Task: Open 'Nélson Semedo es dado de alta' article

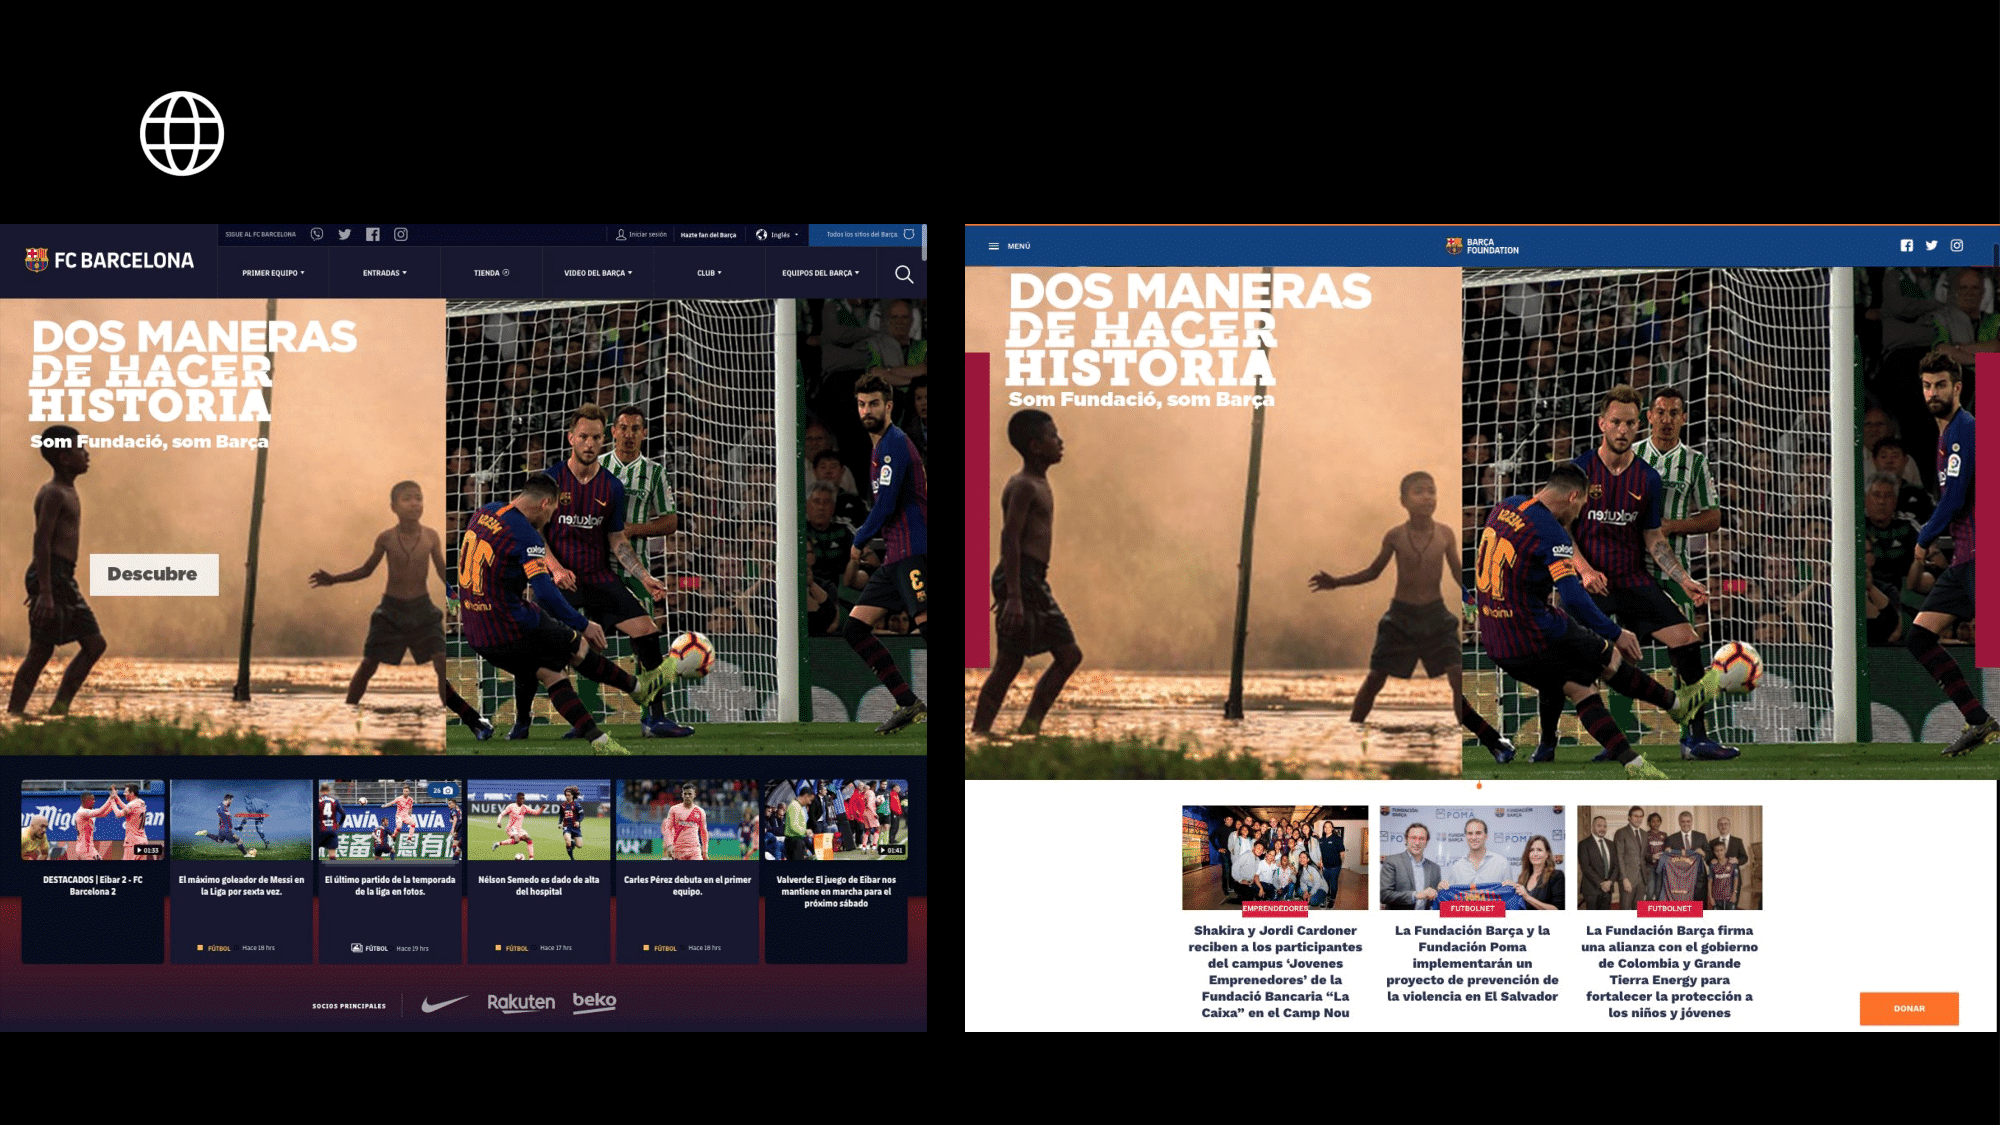Action: click(538, 886)
